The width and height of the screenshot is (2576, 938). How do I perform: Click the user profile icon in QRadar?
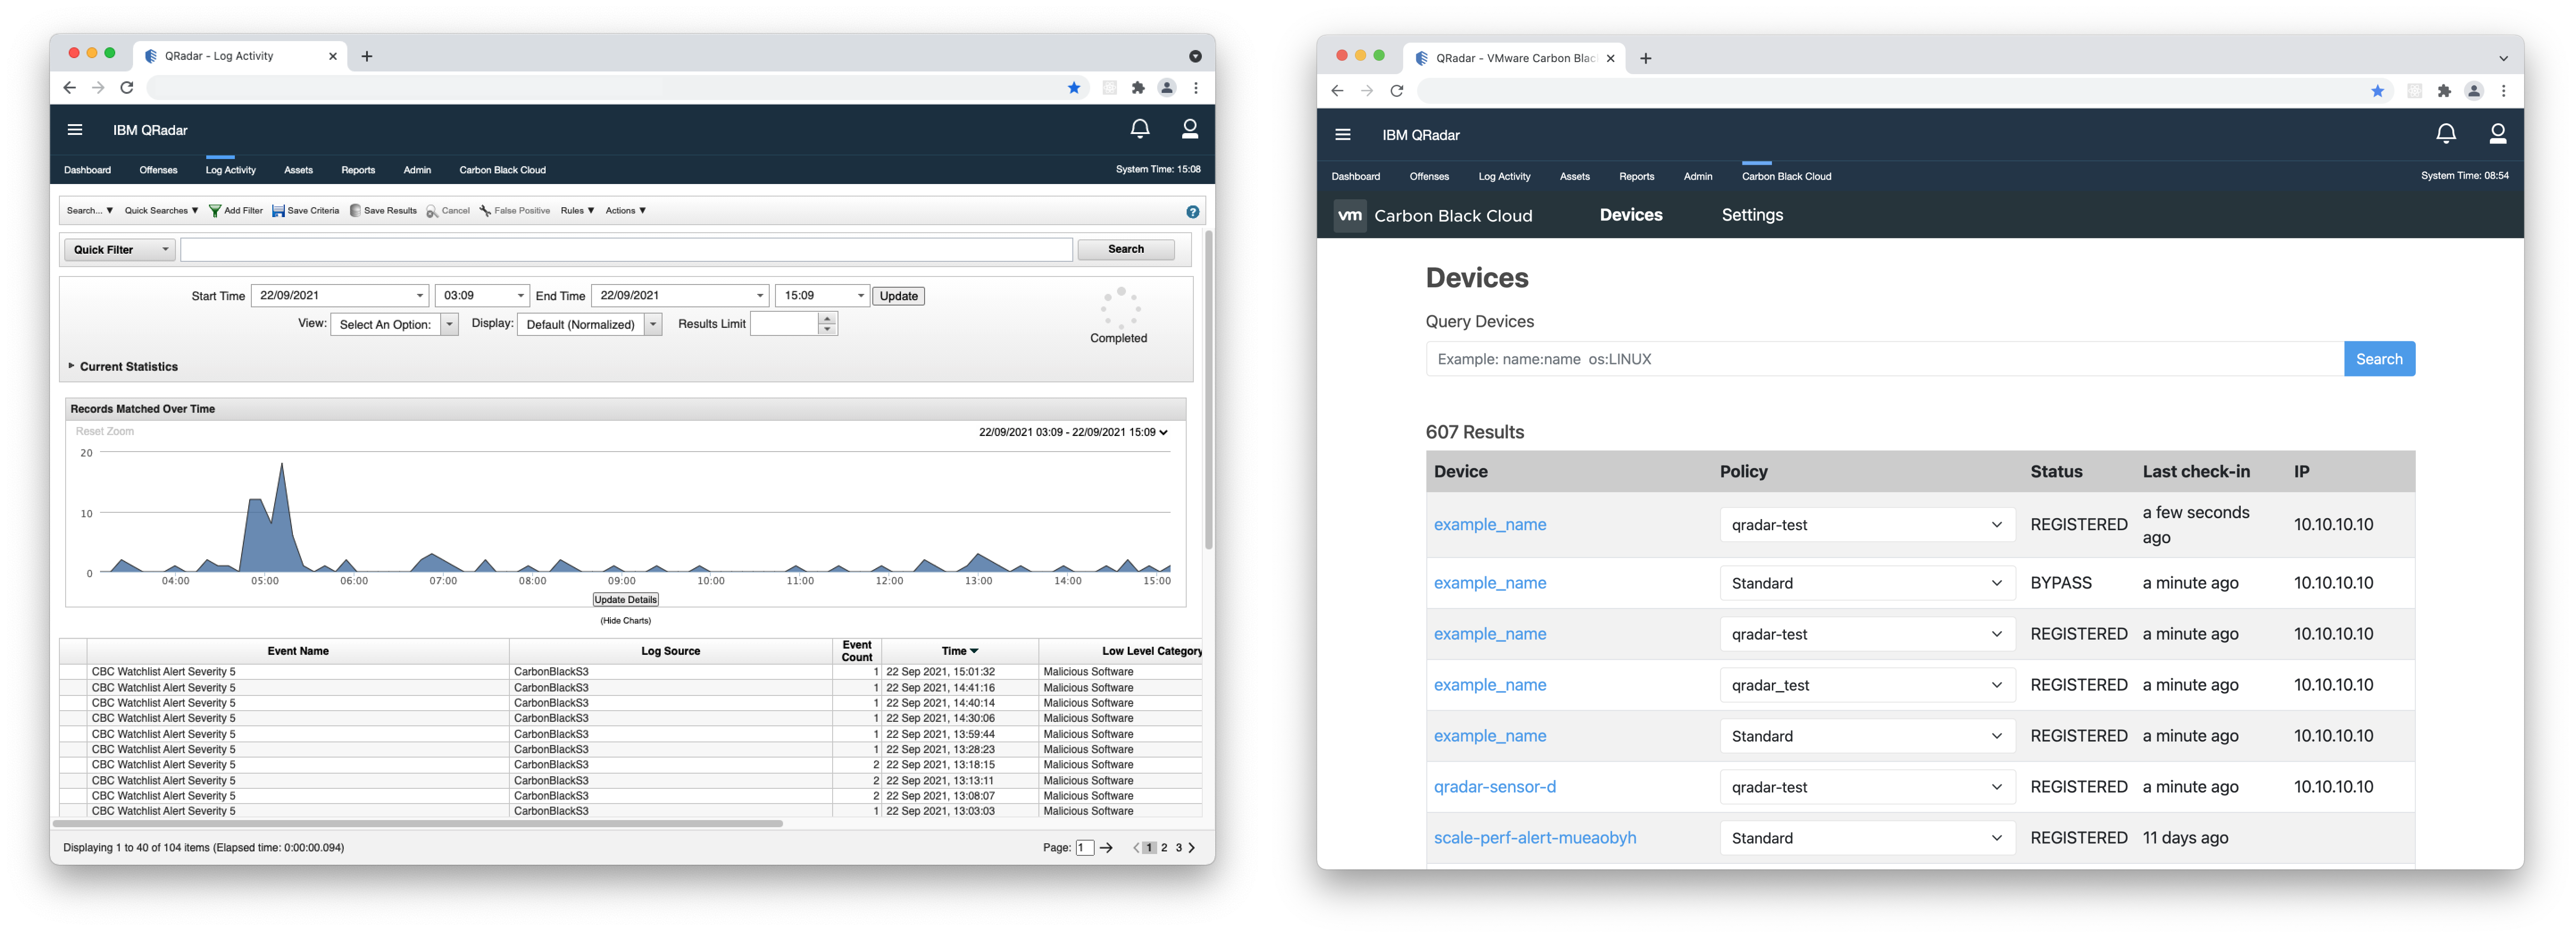pyautogui.click(x=1190, y=128)
